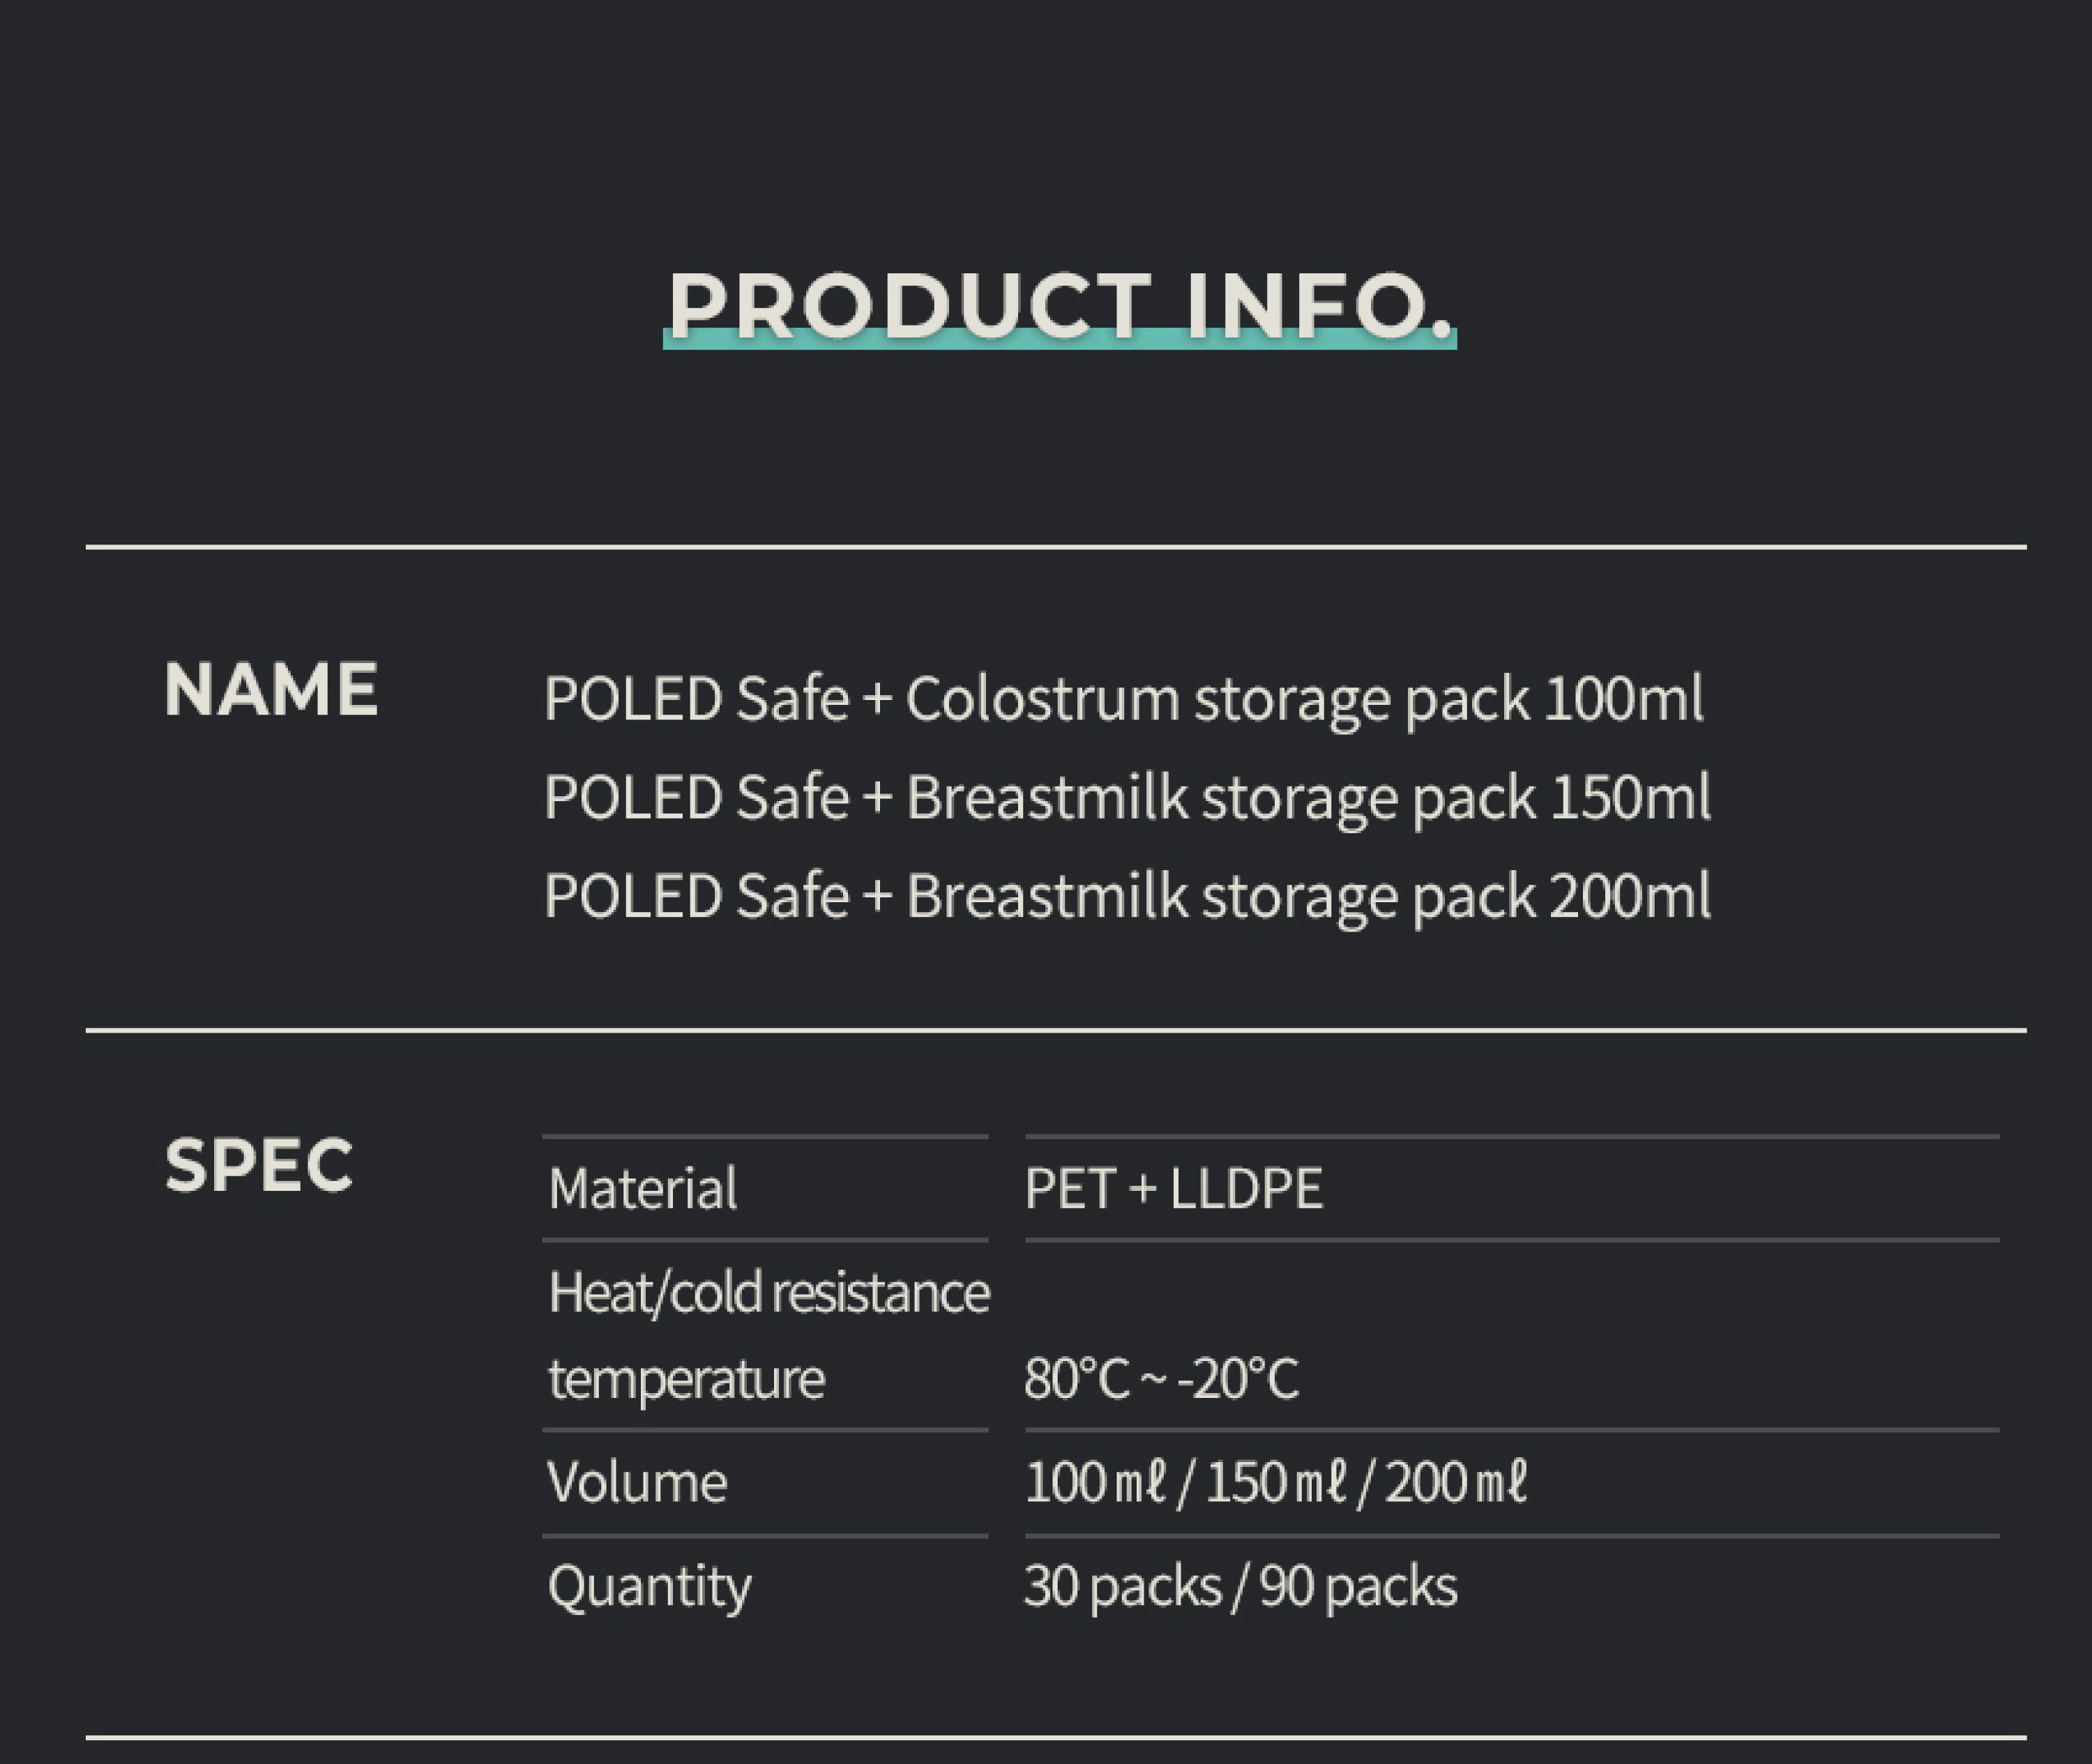This screenshot has height=1764, width=2092.
Task: Click the Volume row label
Action: pyautogui.click(x=637, y=1482)
